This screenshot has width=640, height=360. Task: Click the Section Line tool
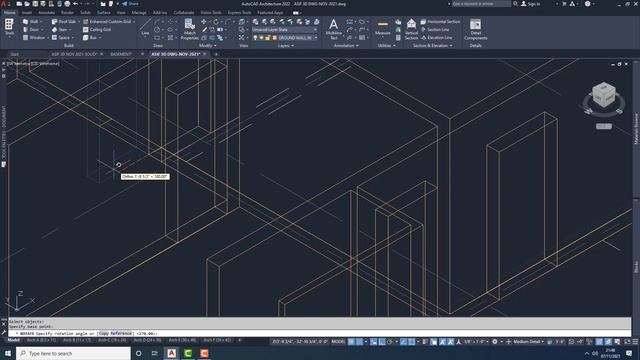tap(435, 30)
